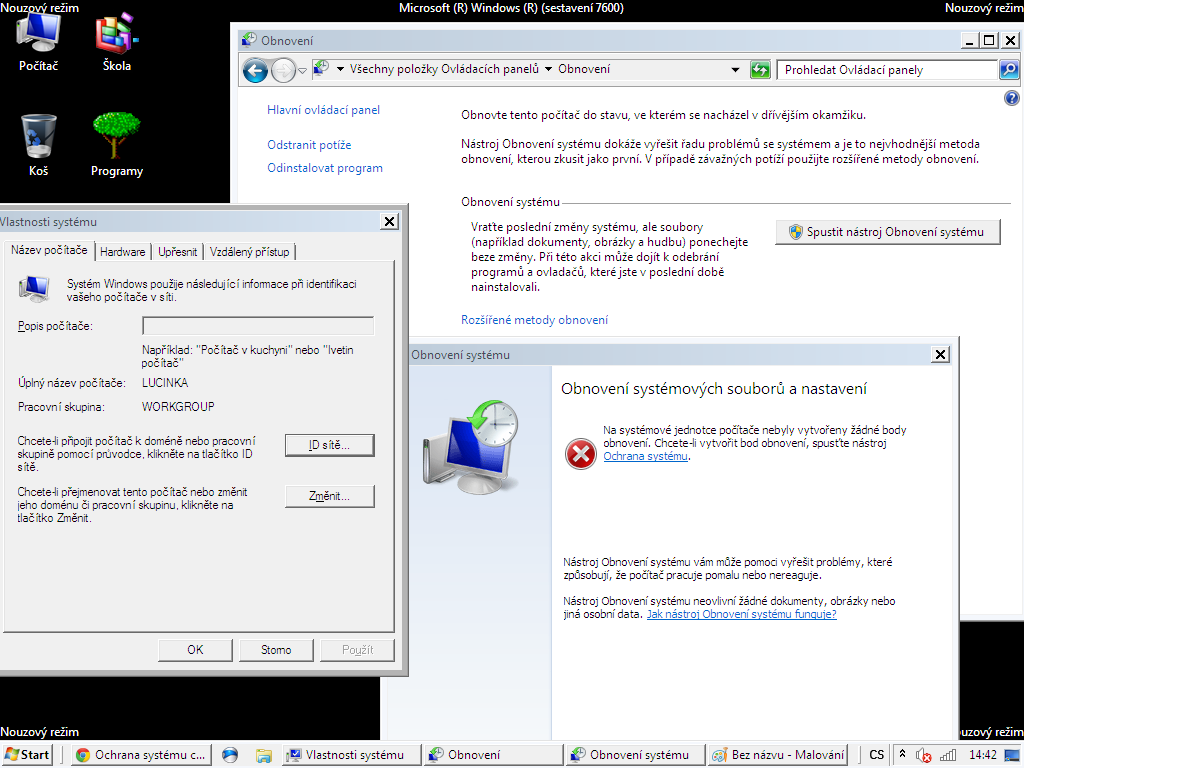Click the Použít button
1202x768 pixels.
(x=357, y=650)
